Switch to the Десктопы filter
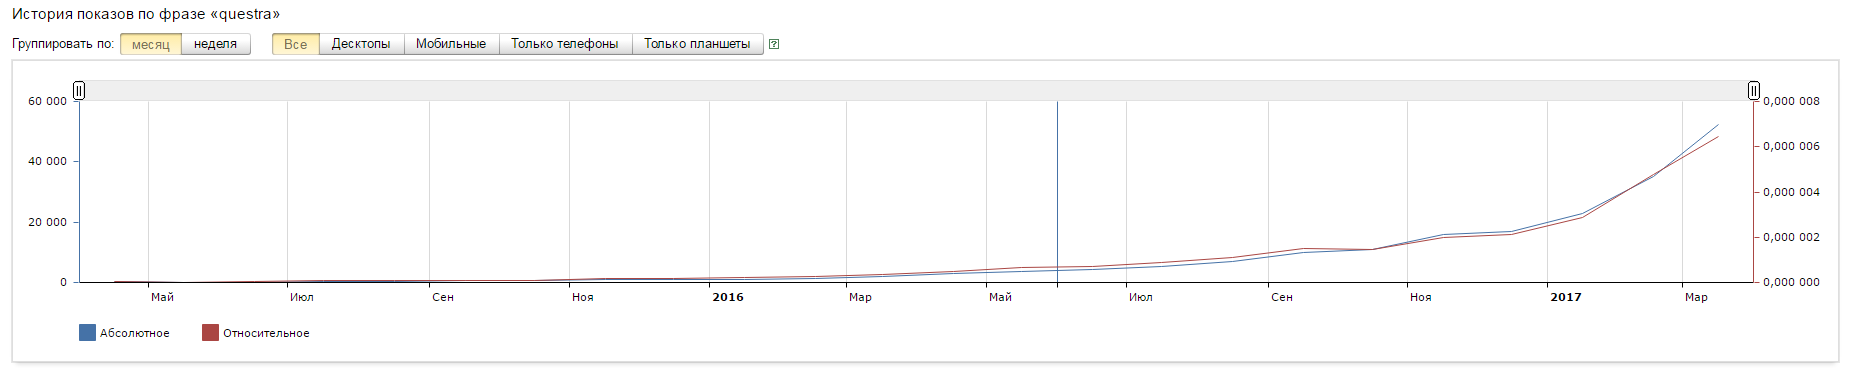1851x373 pixels. pos(361,44)
